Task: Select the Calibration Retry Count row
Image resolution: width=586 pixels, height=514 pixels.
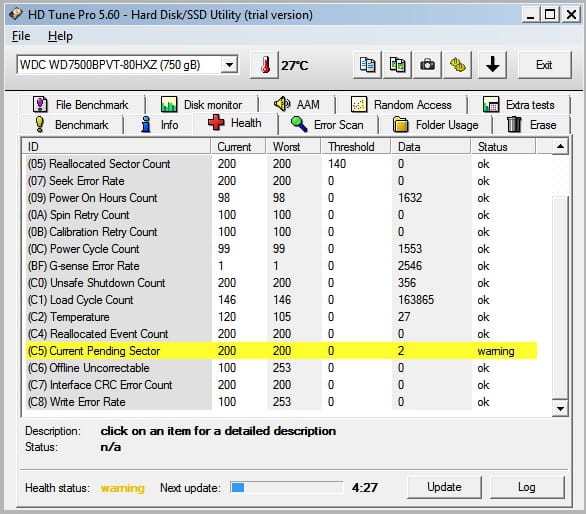Action: [x=282, y=232]
